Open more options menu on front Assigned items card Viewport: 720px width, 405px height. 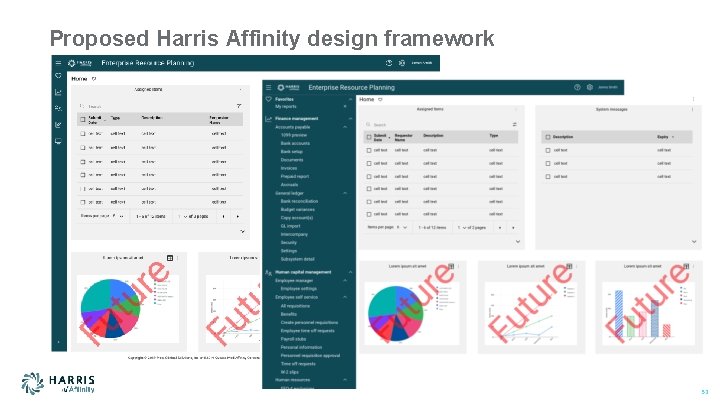point(516,109)
